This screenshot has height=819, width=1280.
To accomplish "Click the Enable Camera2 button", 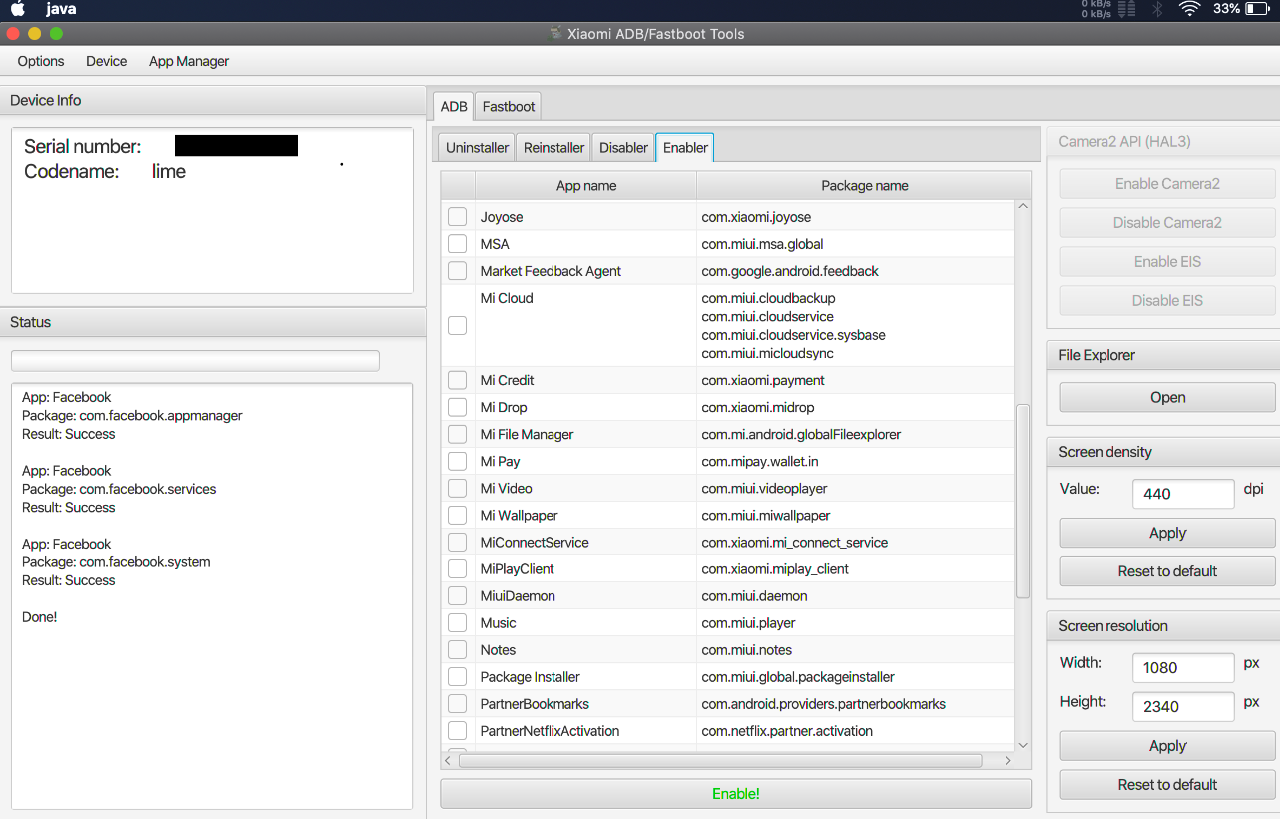I will 1167,184.
